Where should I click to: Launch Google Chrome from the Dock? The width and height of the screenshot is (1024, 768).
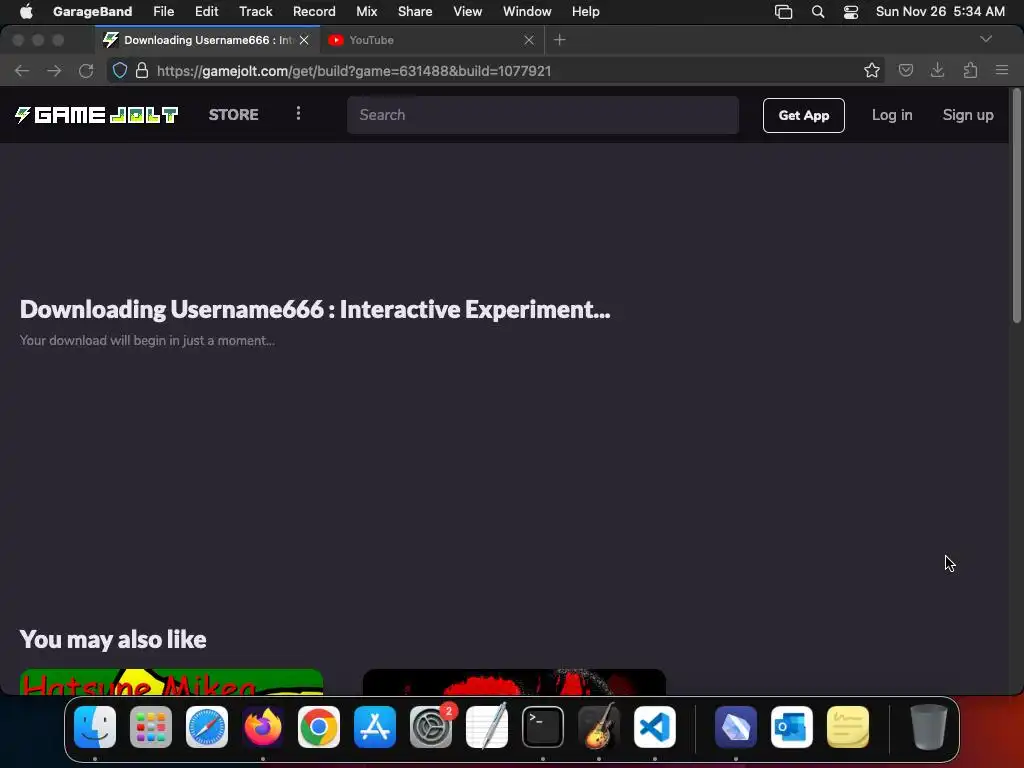(319, 727)
